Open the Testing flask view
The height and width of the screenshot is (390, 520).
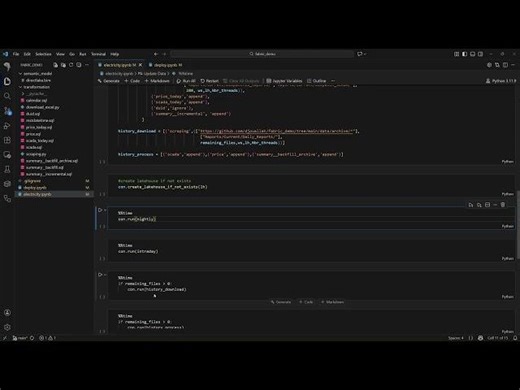(7, 169)
